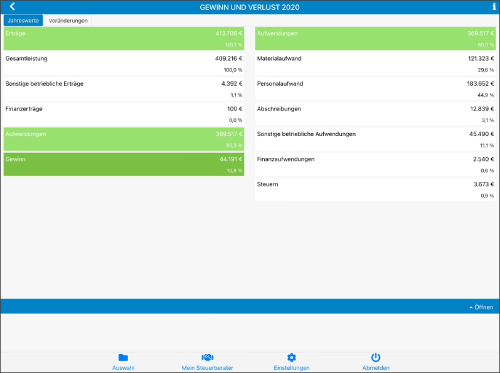Tap the Mein Steuerberater handshake icon

[x=207, y=358]
